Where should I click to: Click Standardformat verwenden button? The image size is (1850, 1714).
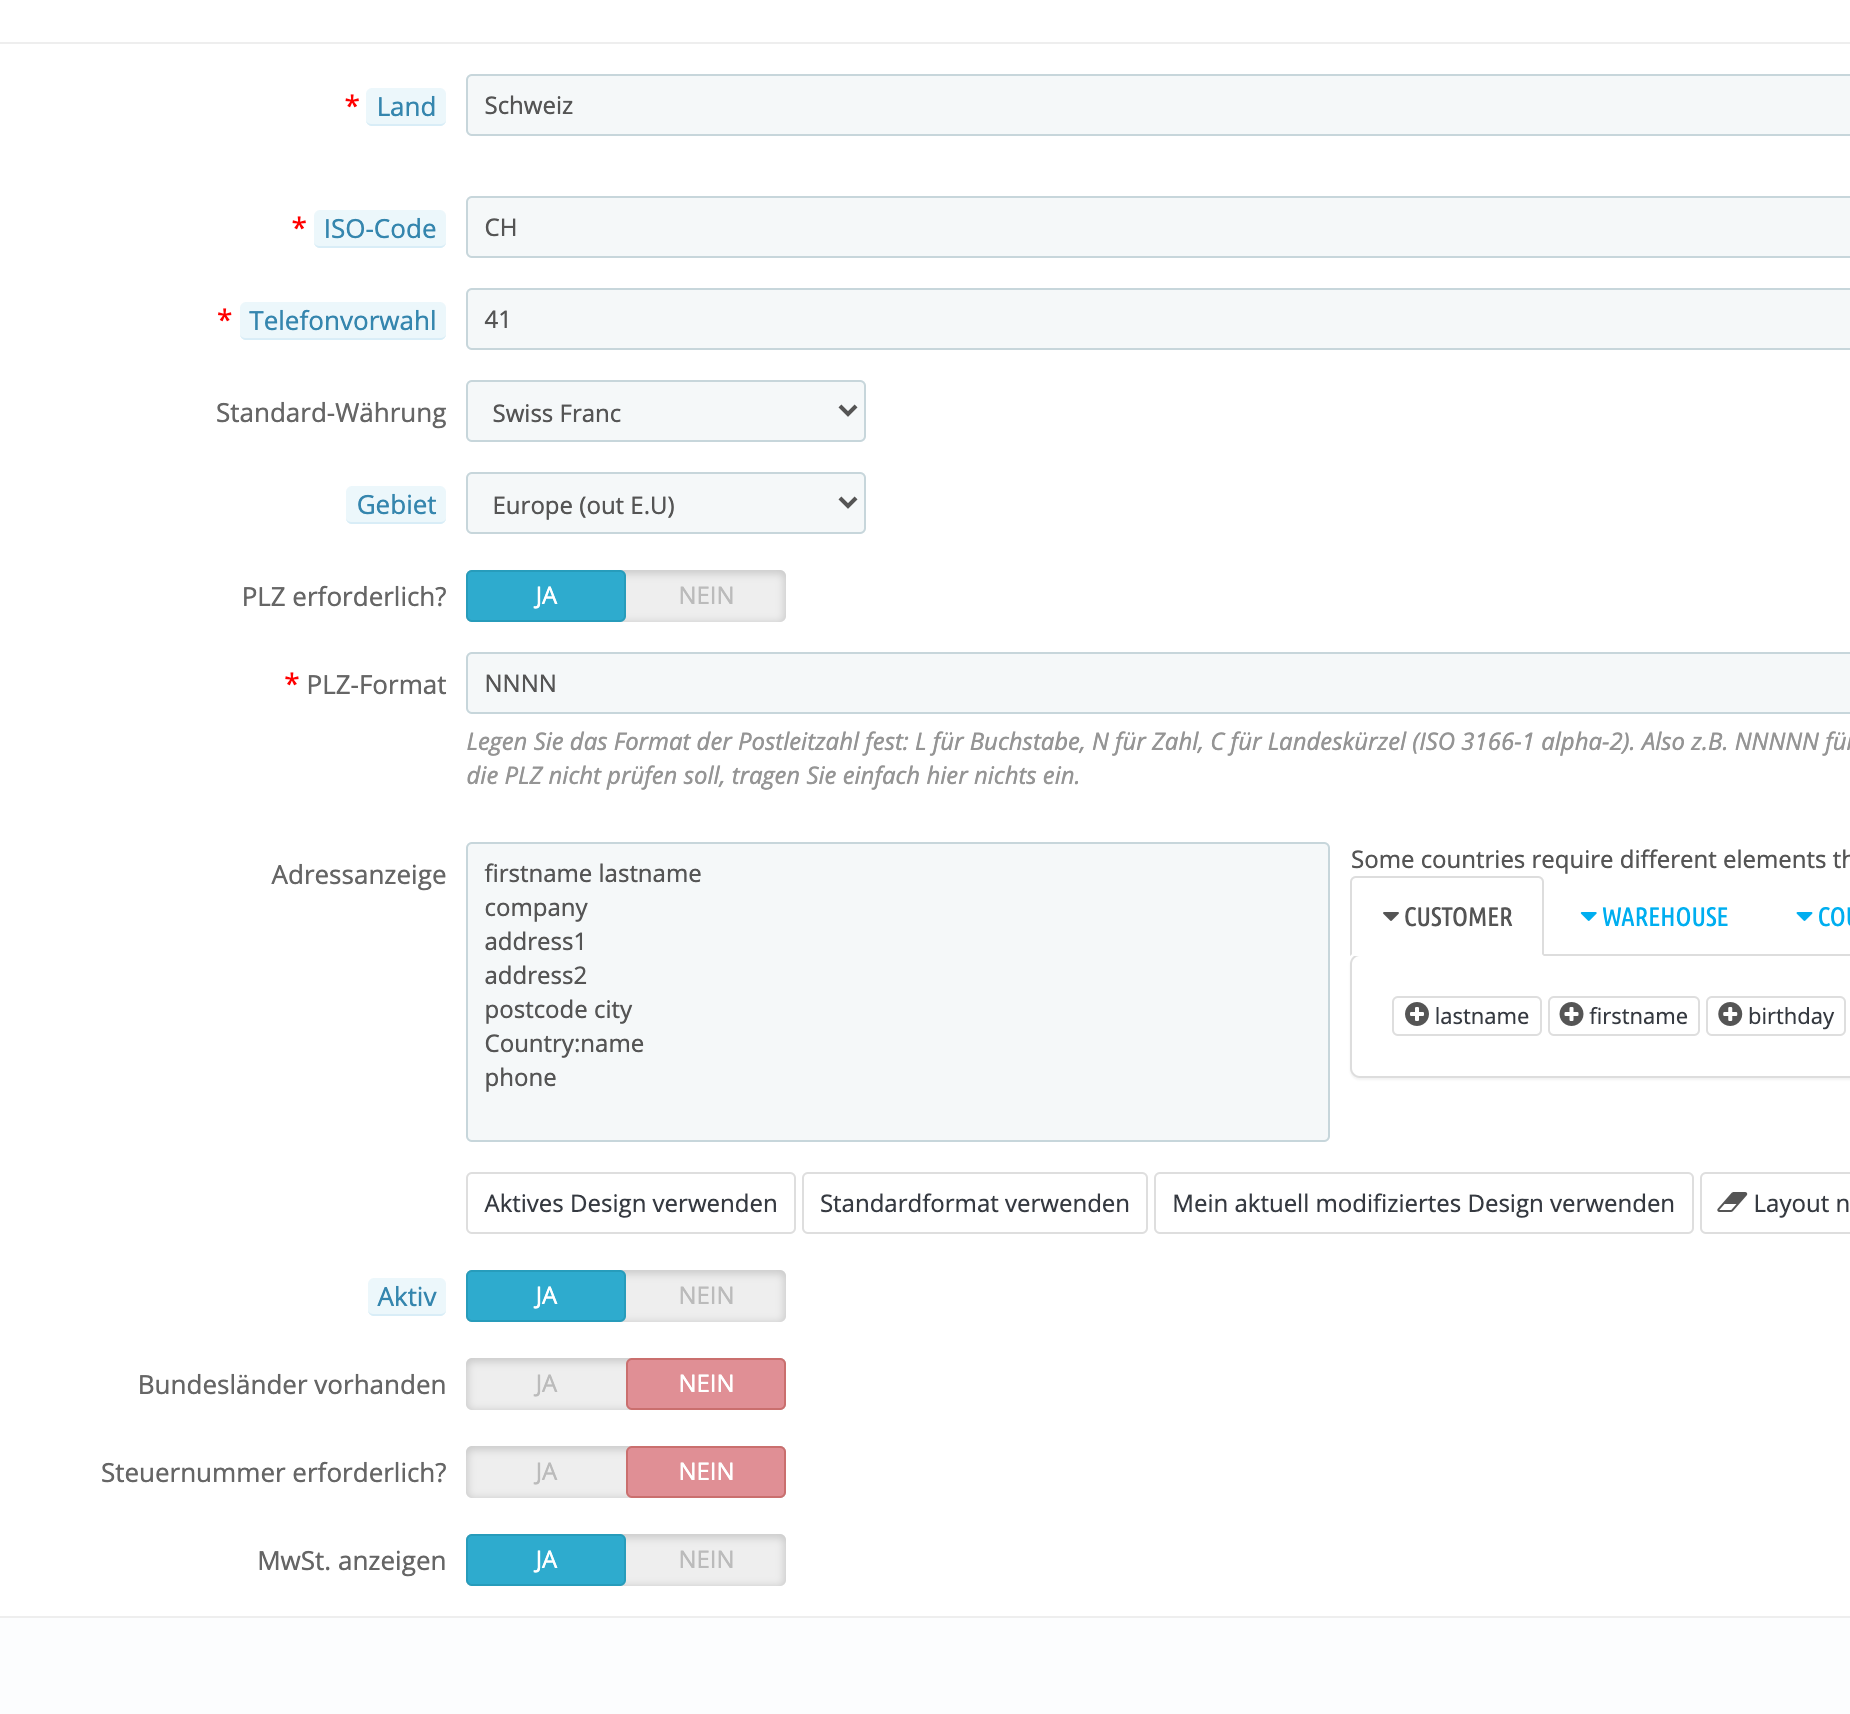[975, 1203]
